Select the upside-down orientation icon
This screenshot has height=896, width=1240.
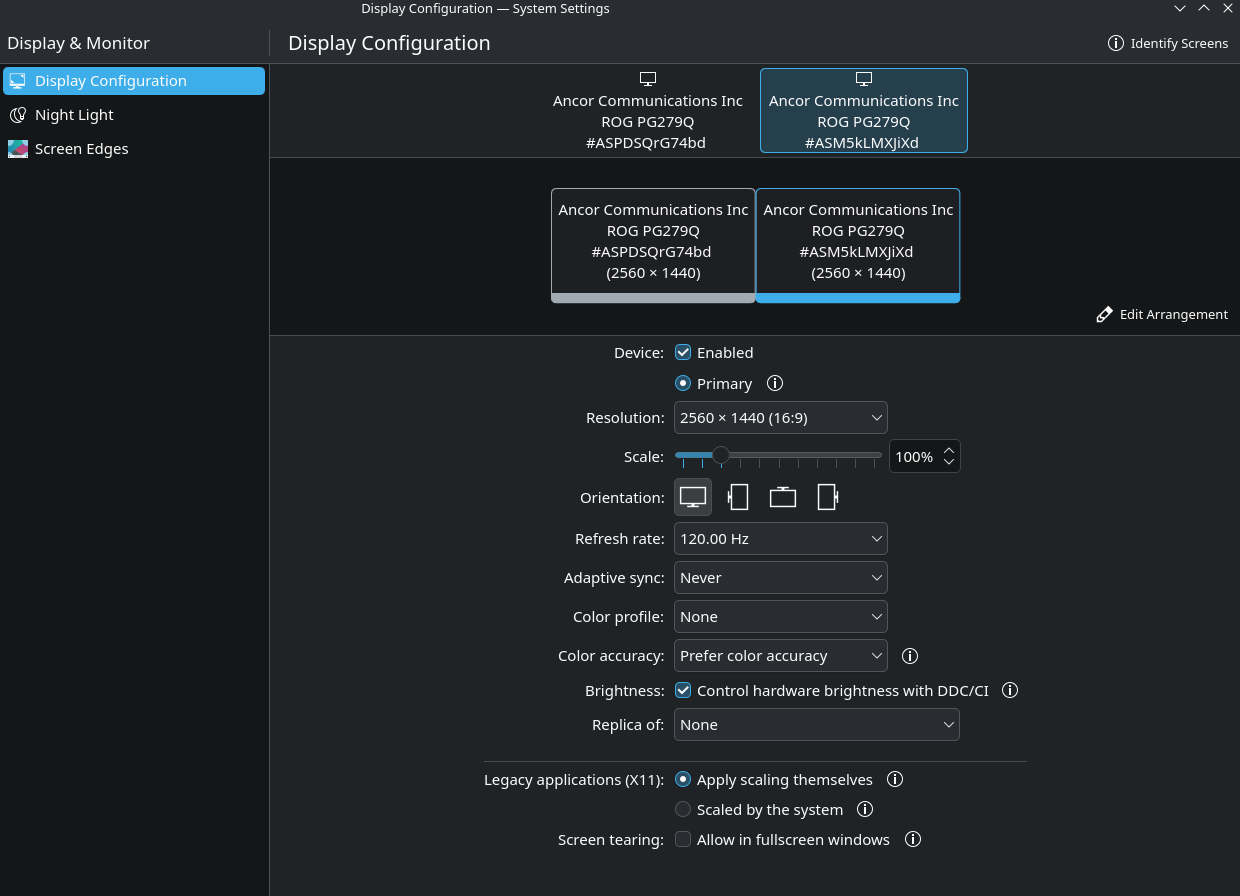coord(782,497)
